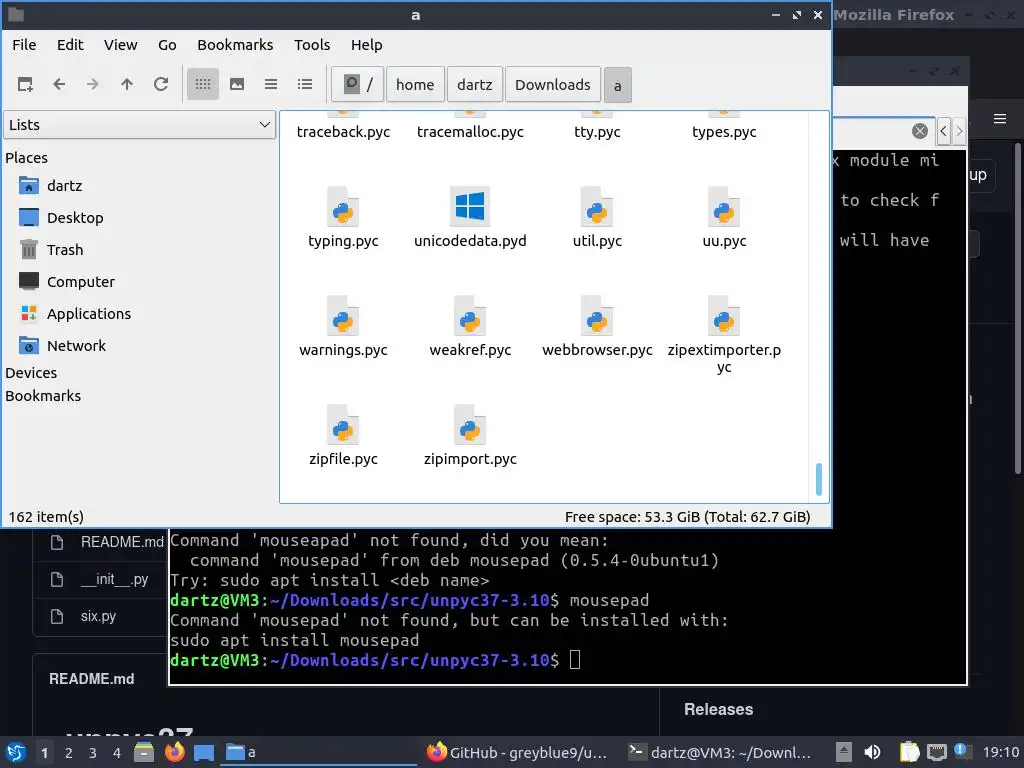Click the root path button
1024x768 pixels.
[x=358, y=84]
